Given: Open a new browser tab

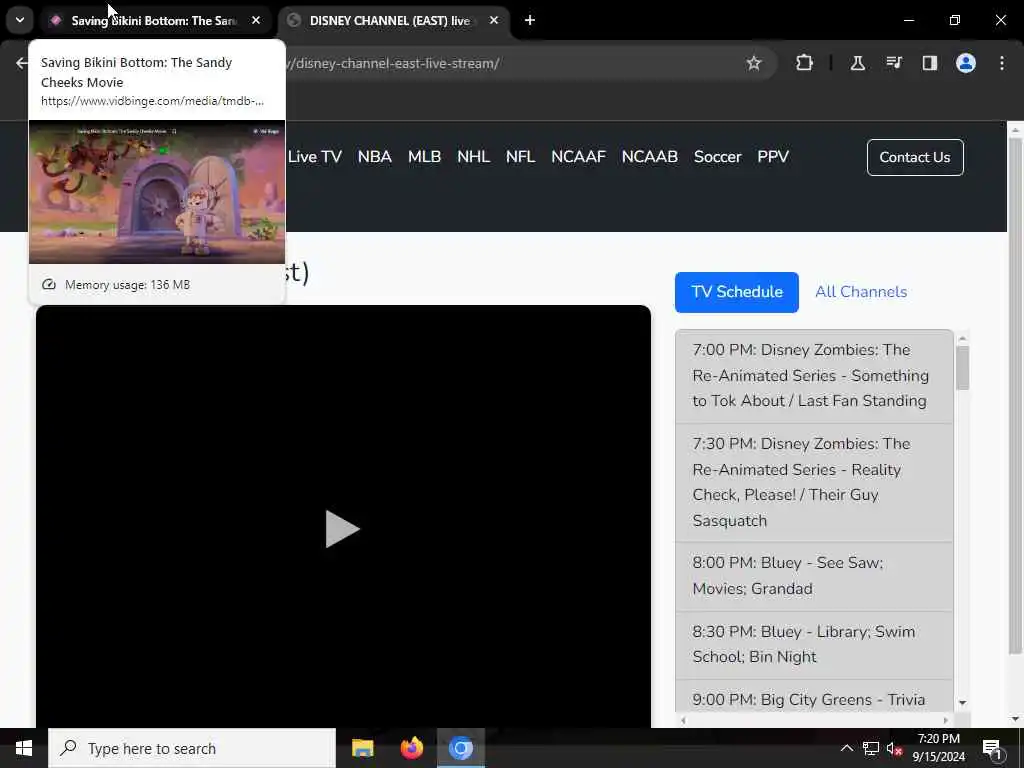Looking at the screenshot, I should [x=530, y=20].
